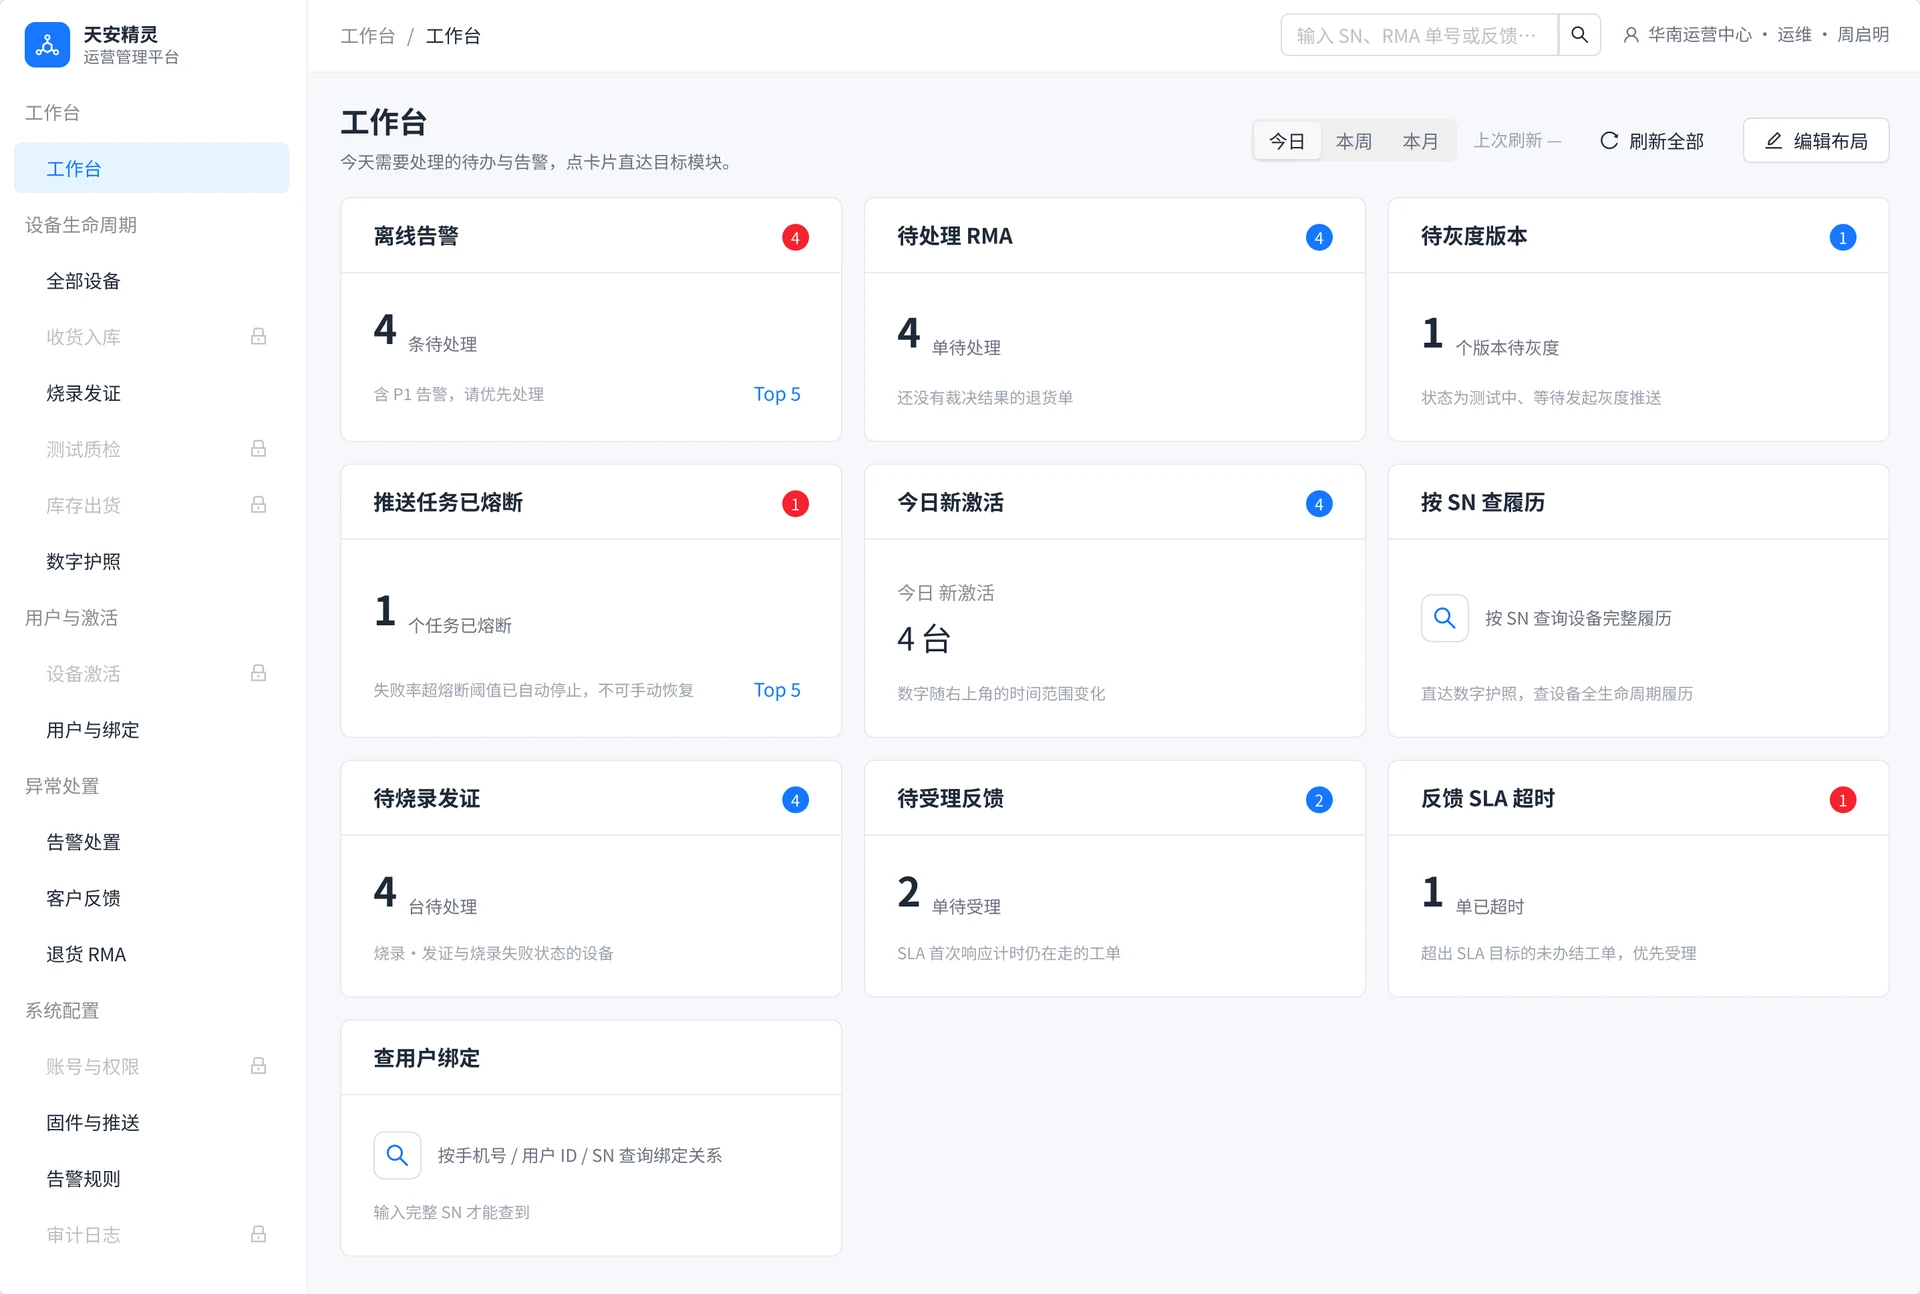Open 用户与绑定 in the sidebar

pyautogui.click(x=151, y=730)
